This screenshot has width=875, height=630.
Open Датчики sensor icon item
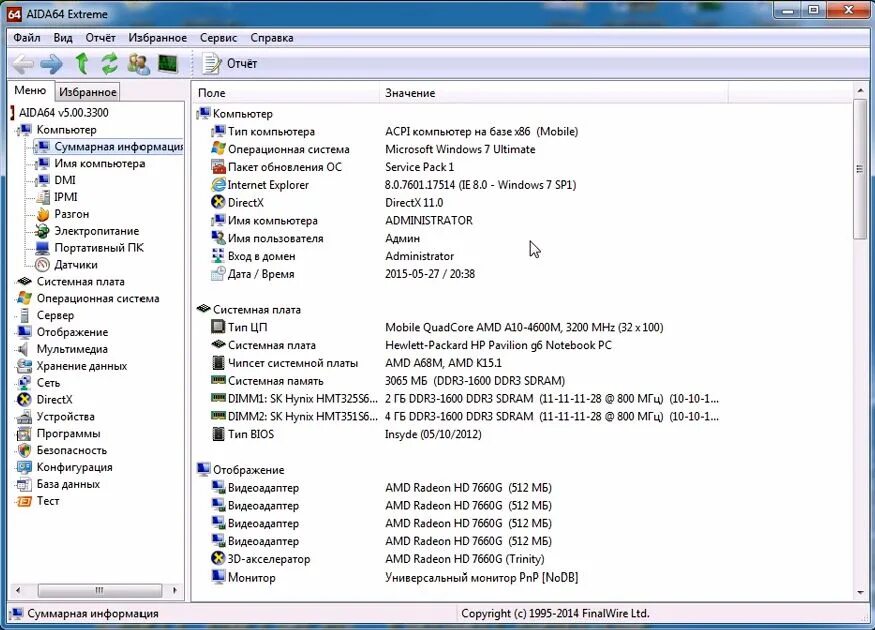click(x=43, y=265)
